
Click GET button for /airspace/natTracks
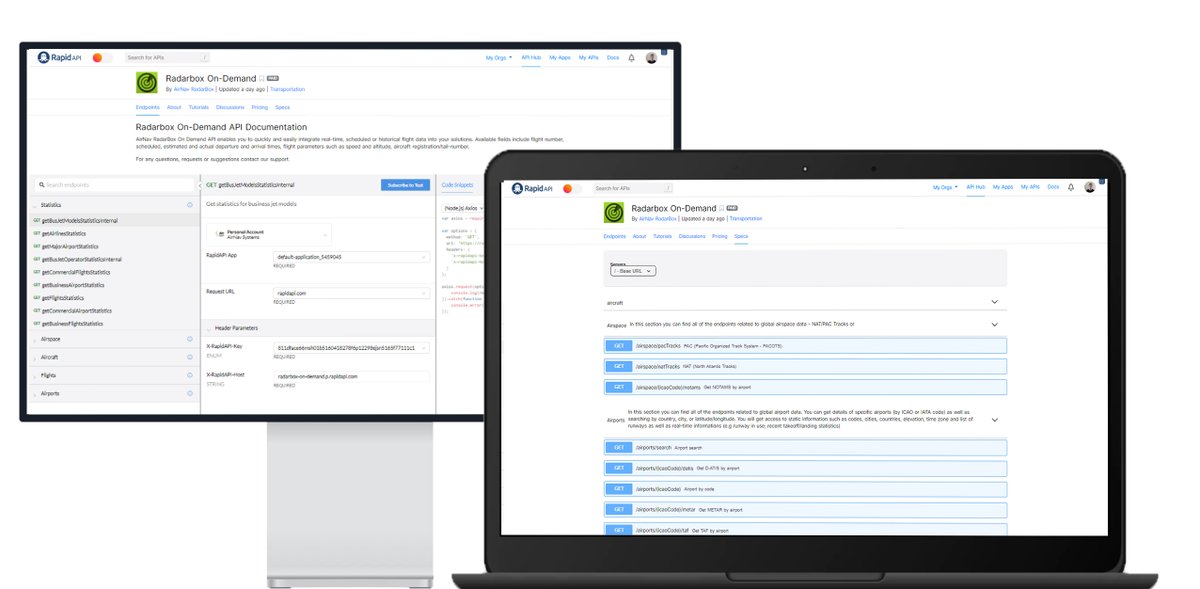pos(619,366)
